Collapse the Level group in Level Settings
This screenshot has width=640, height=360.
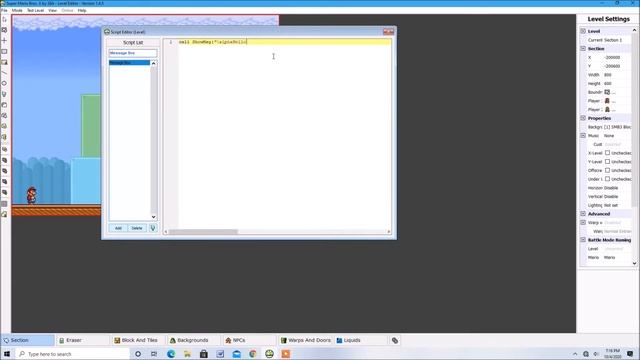583,31
